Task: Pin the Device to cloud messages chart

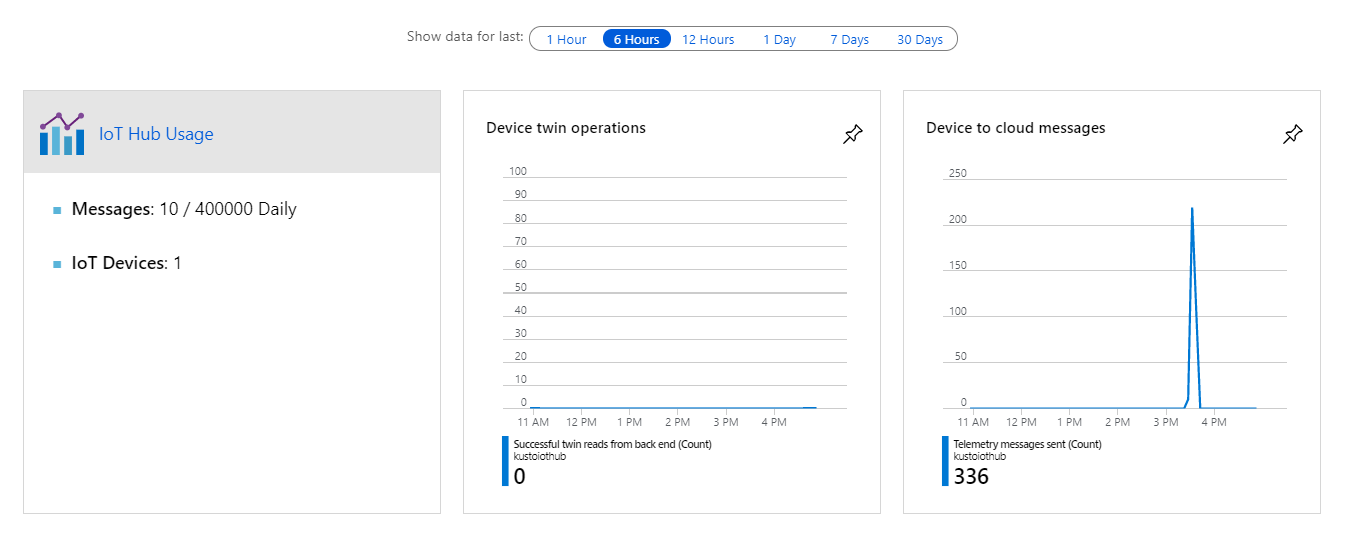Action: 1292,134
